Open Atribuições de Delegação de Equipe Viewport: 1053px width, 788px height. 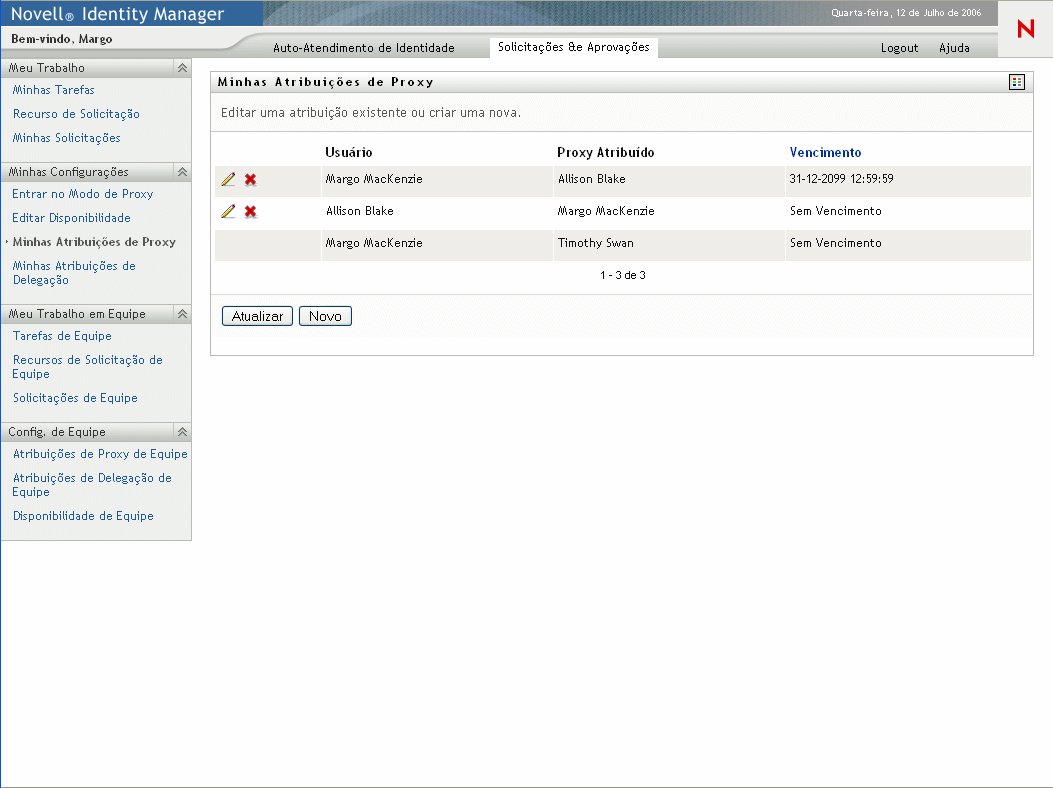pos(92,485)
